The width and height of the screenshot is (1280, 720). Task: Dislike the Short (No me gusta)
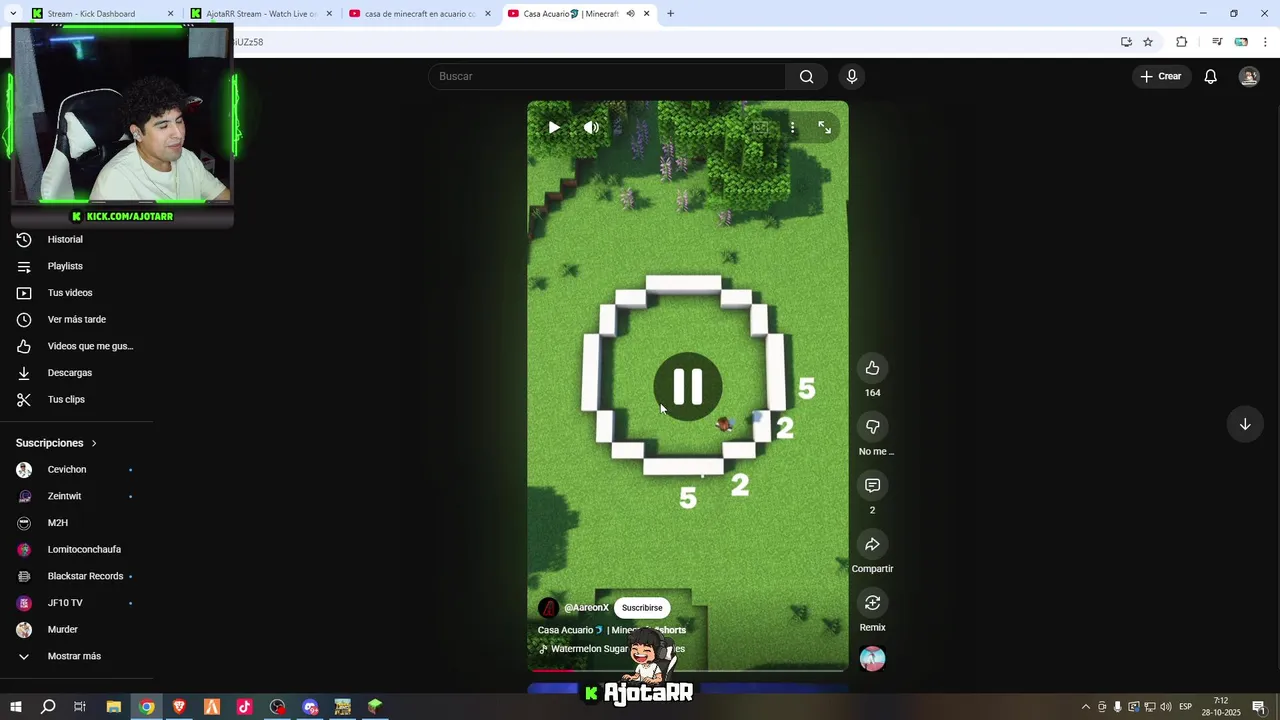872,427
